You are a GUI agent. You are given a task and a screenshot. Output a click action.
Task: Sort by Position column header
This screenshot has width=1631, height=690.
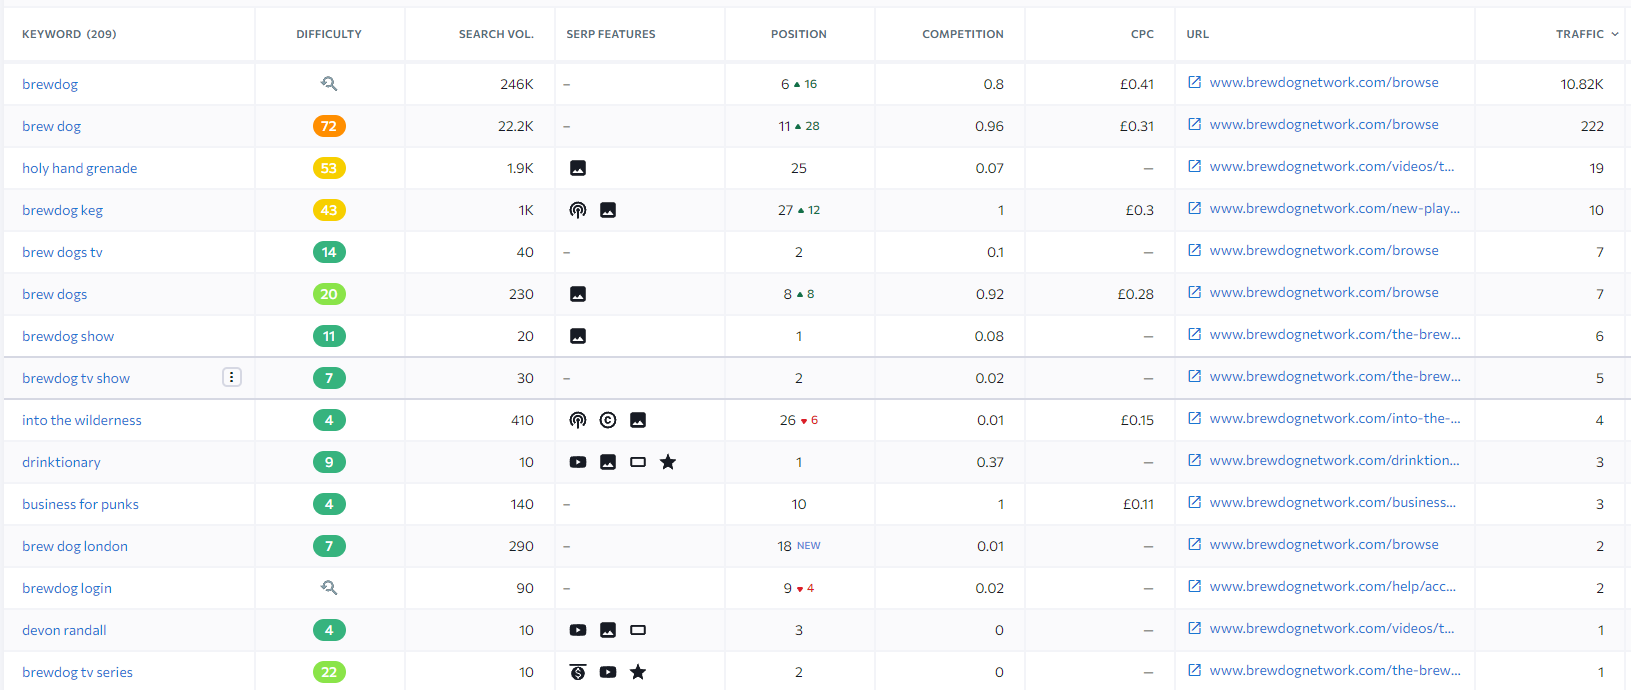click(799, 34)
